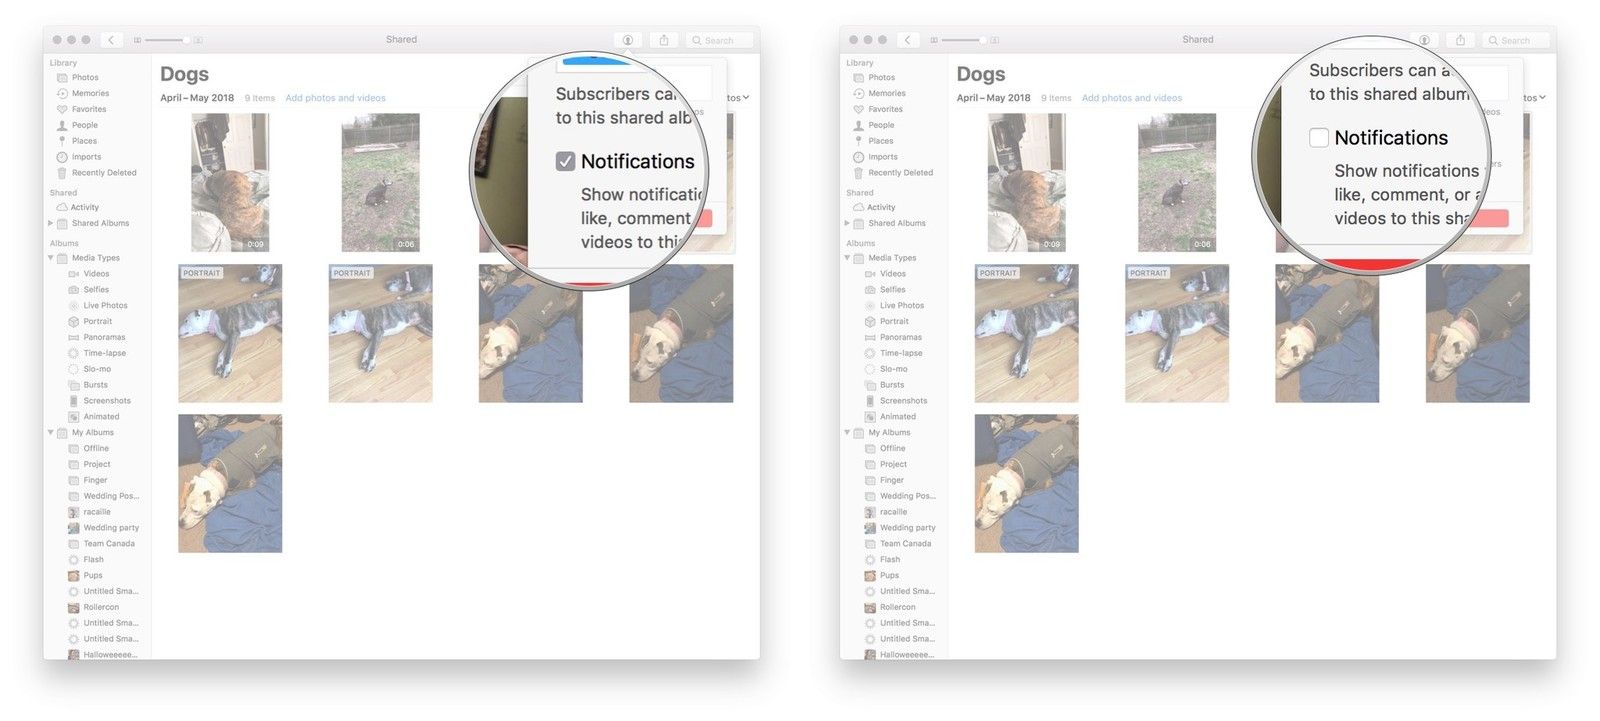Expand Shared Albums in left window sidebar
This screenshot has width=1600, height=721.
51,223
